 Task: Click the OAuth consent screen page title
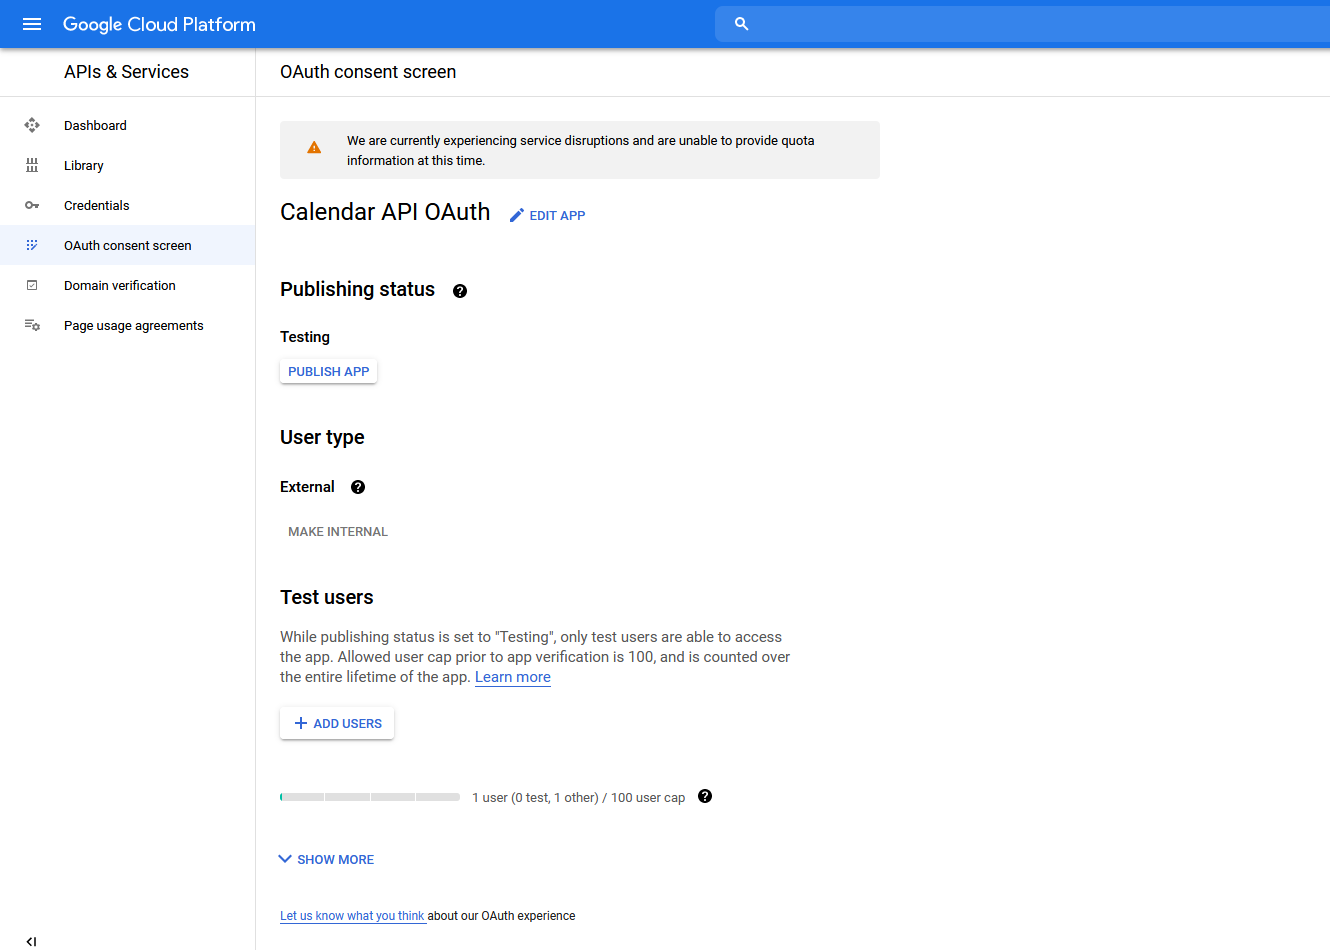coord(368,72)
